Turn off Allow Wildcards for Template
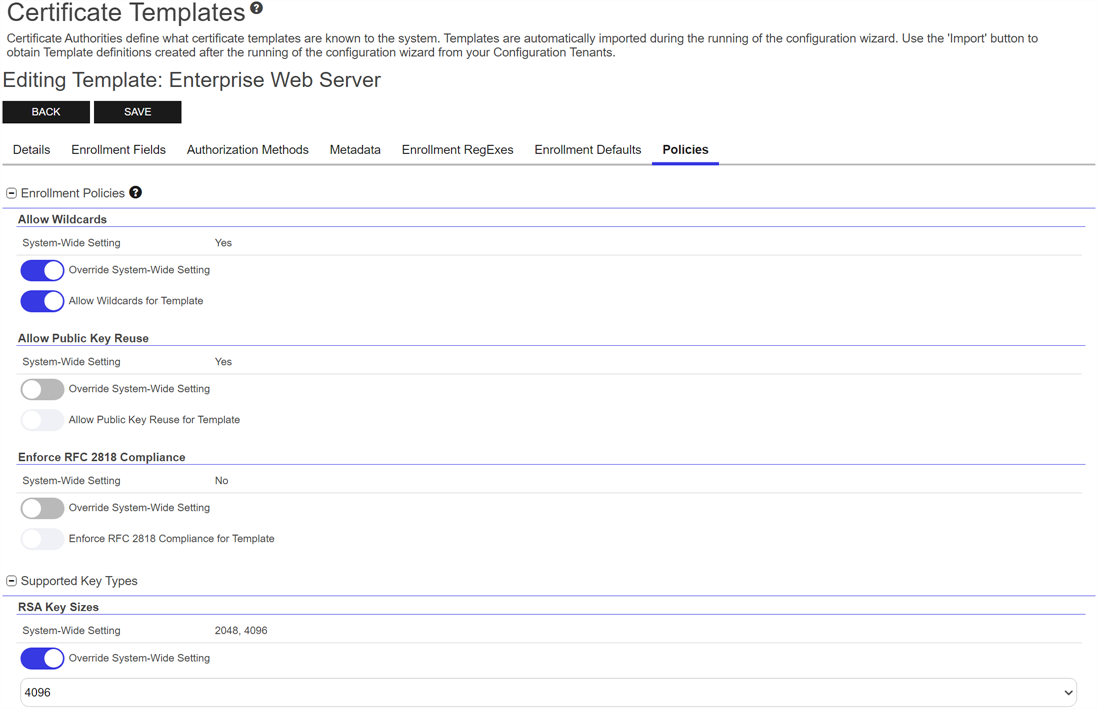1097x709 pixels. [42, 301]
